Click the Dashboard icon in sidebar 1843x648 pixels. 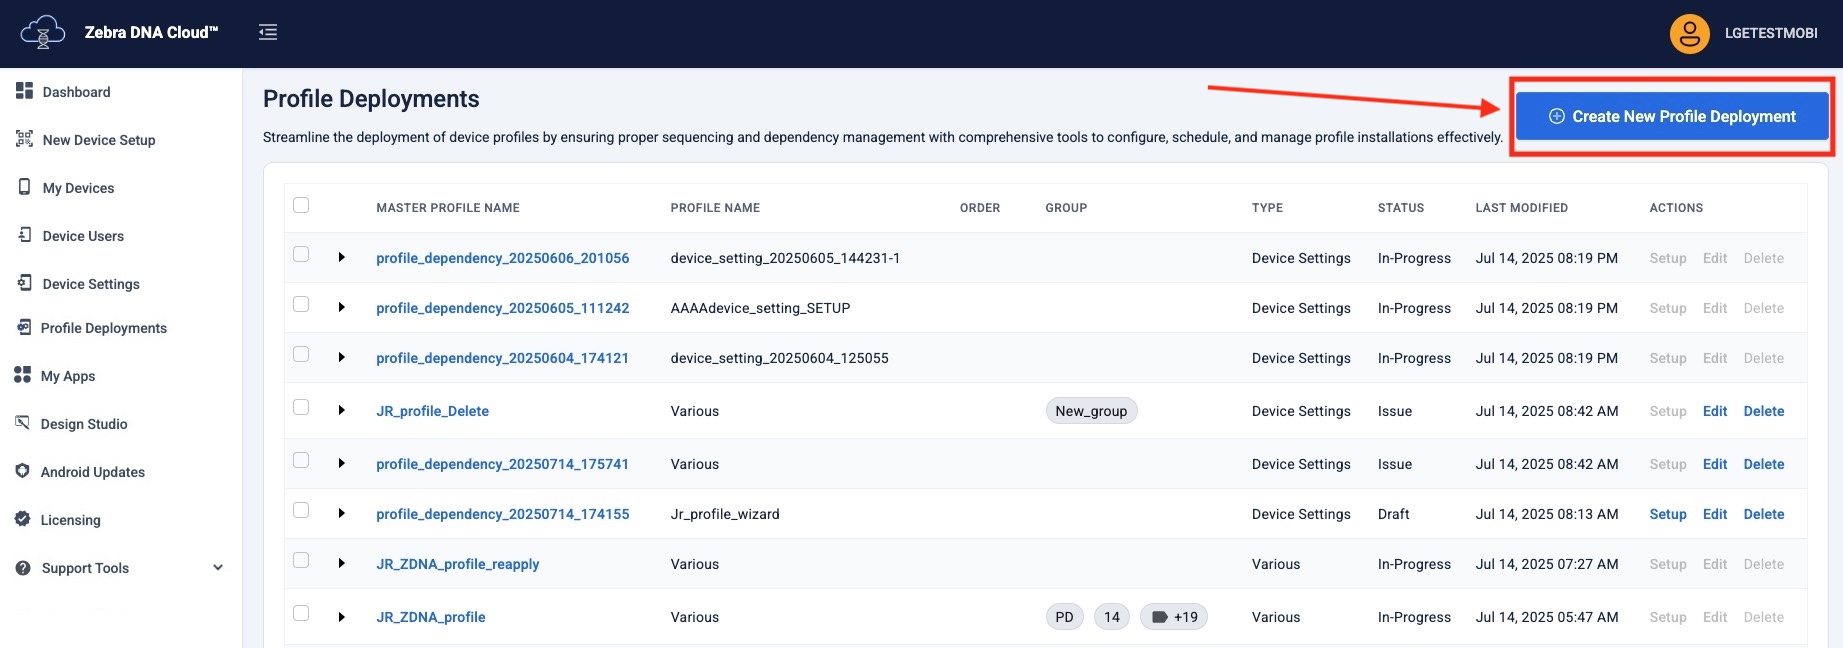click(x=25, y=91)
